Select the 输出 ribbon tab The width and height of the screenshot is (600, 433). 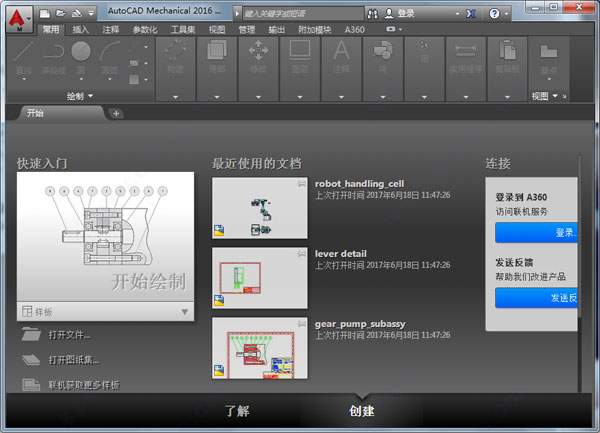click(276, 29)
